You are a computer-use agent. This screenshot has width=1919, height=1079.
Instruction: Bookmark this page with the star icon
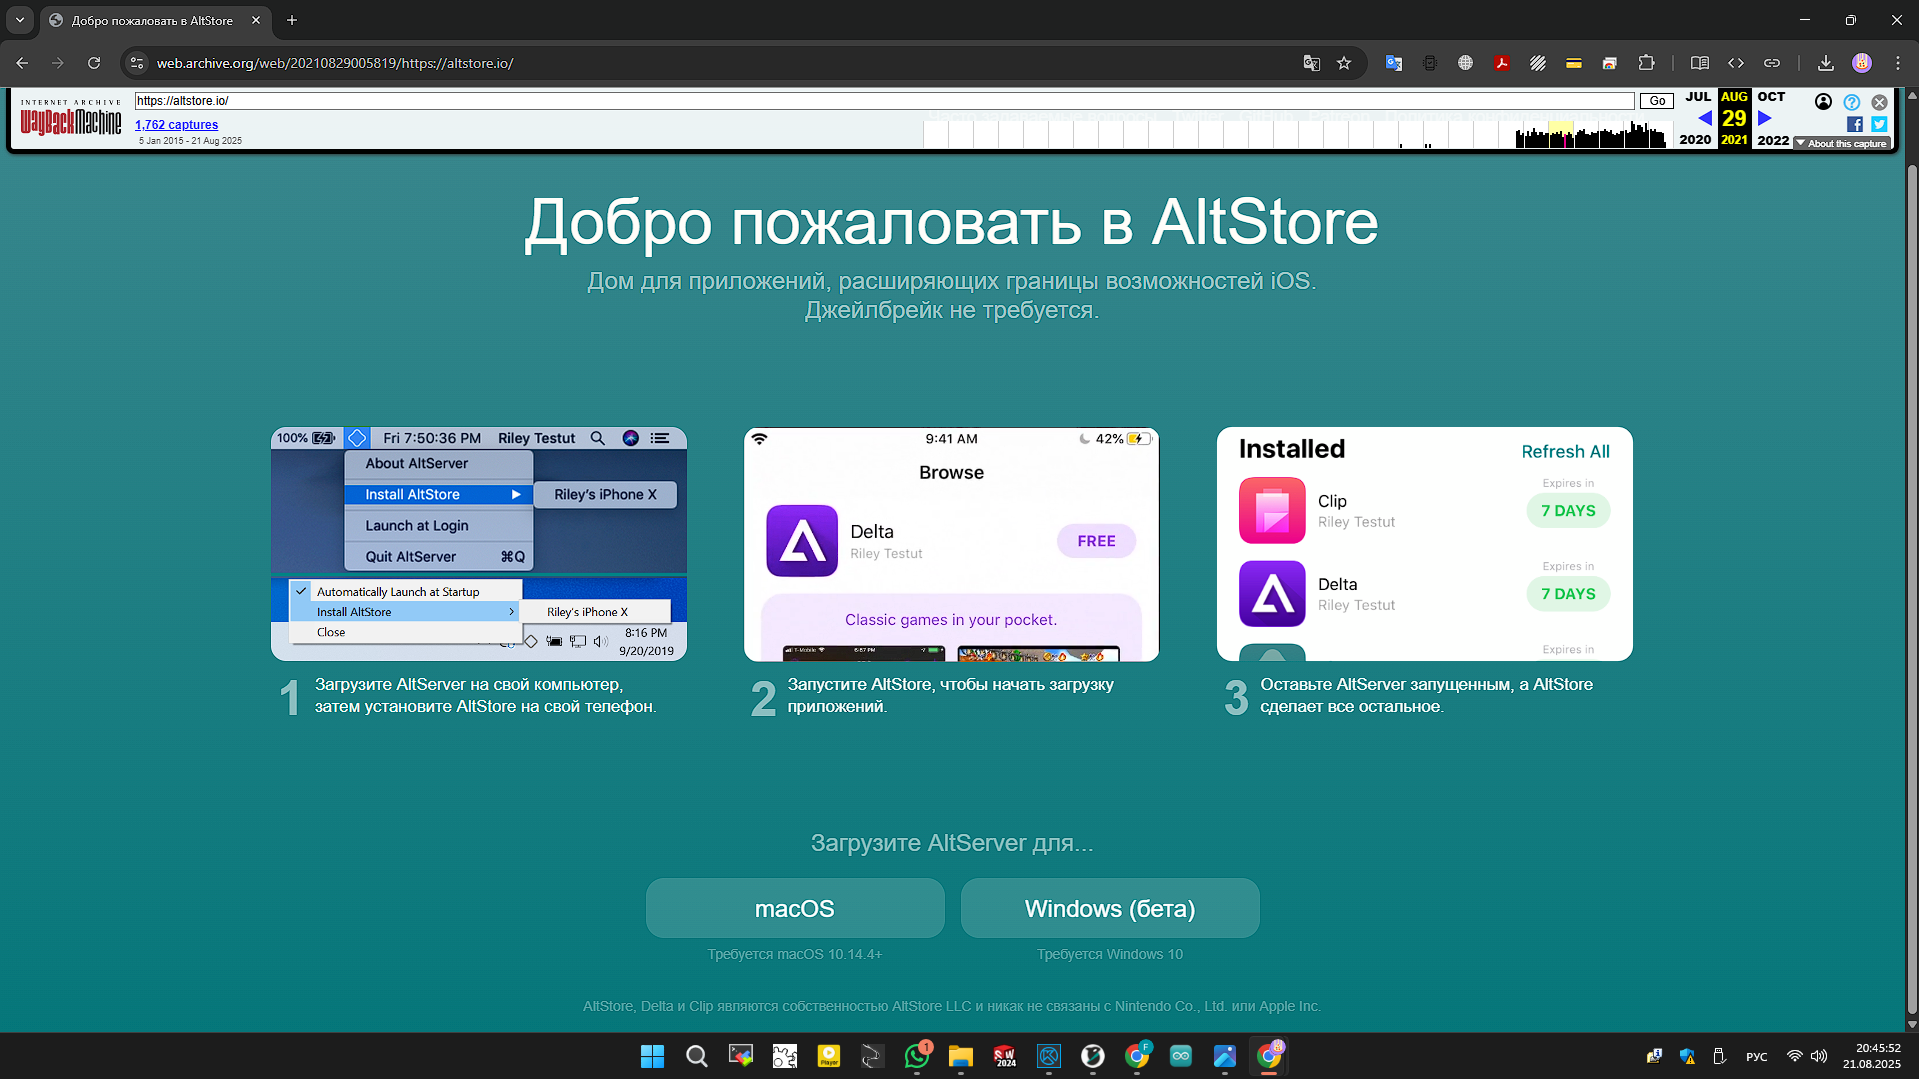[x=1344, y=63]
